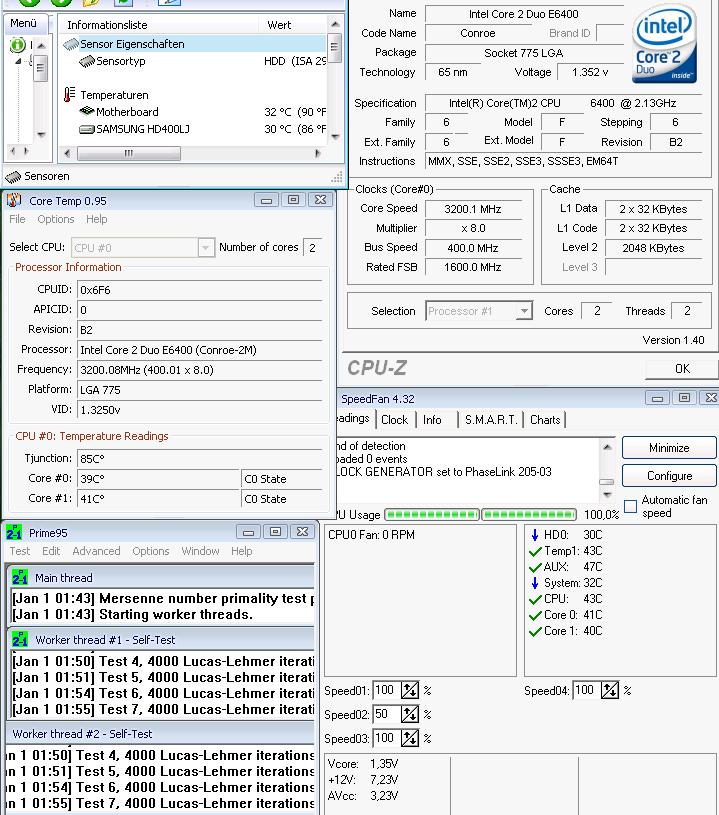Click the Configure button in SpeedFan

[669, 476]
